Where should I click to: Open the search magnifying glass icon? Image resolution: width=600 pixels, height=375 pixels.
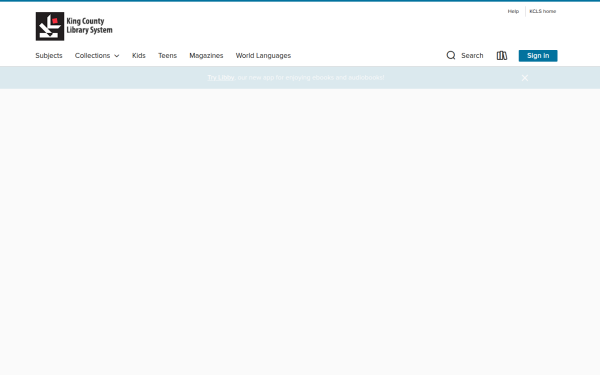[x=451, y=55]
